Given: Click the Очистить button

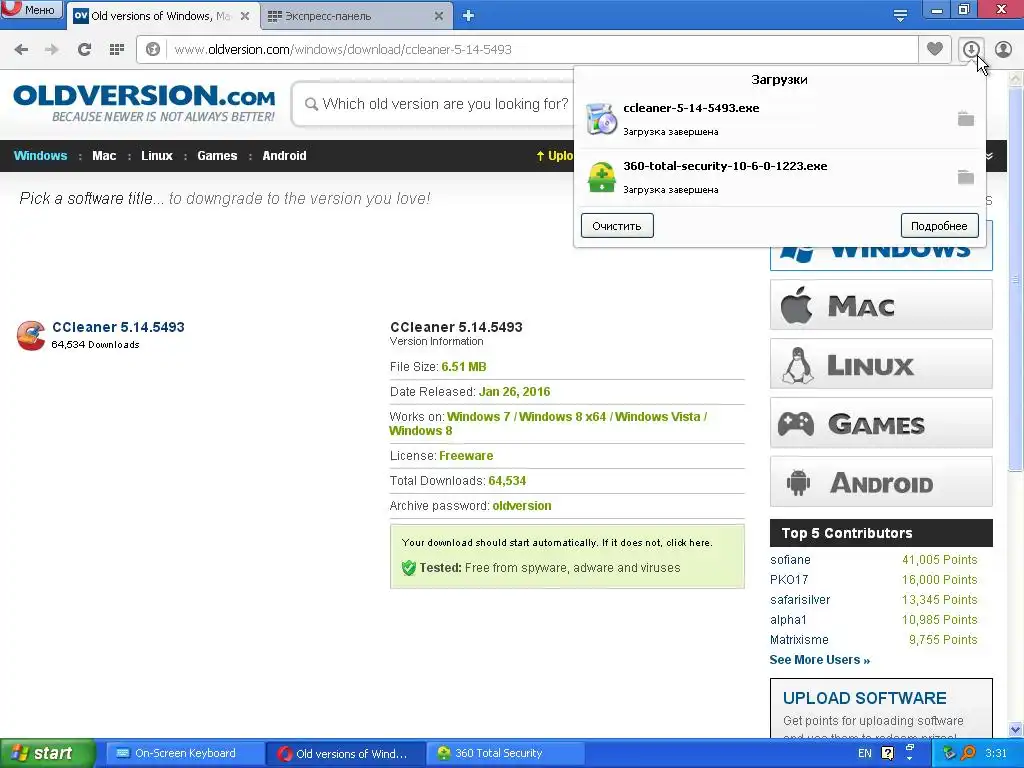Looking at the screenshot, I should click(x=617, y=226).
